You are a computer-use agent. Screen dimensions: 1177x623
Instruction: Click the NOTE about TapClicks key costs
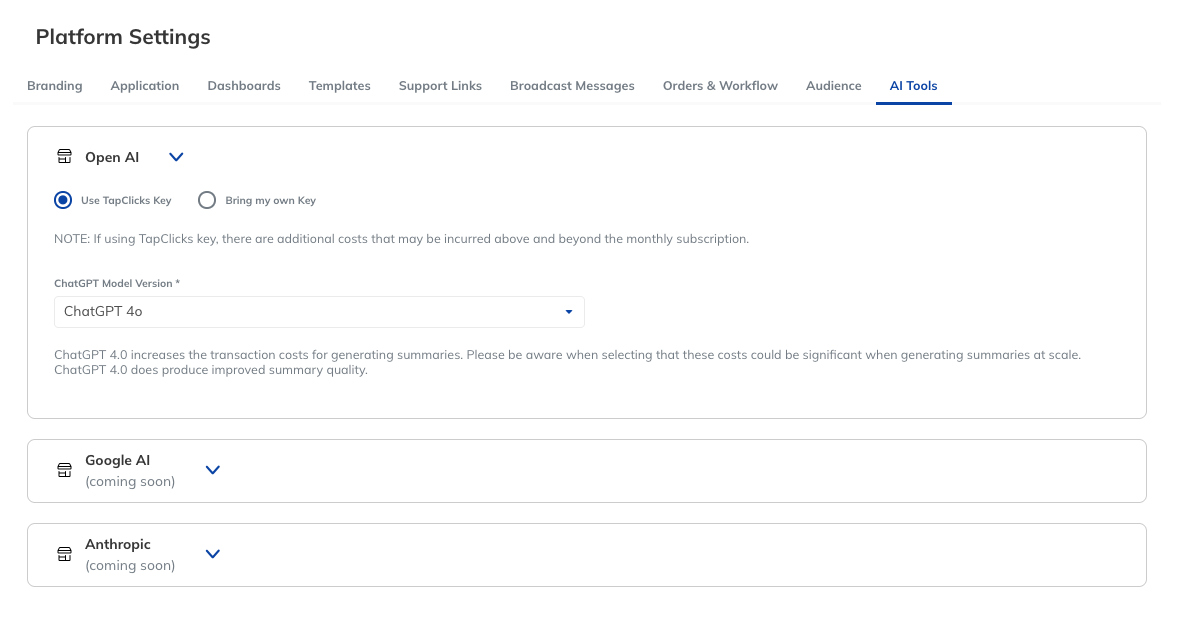point(402,239)
